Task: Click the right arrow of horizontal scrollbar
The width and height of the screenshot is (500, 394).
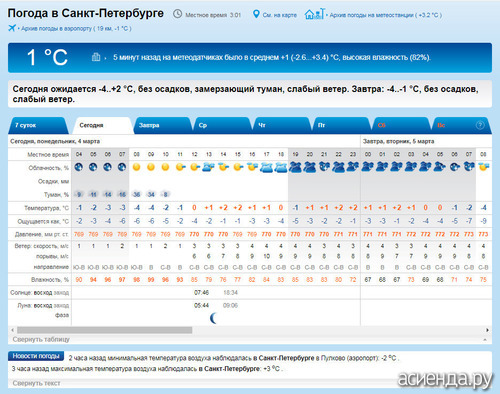Action: coord(487,330)
